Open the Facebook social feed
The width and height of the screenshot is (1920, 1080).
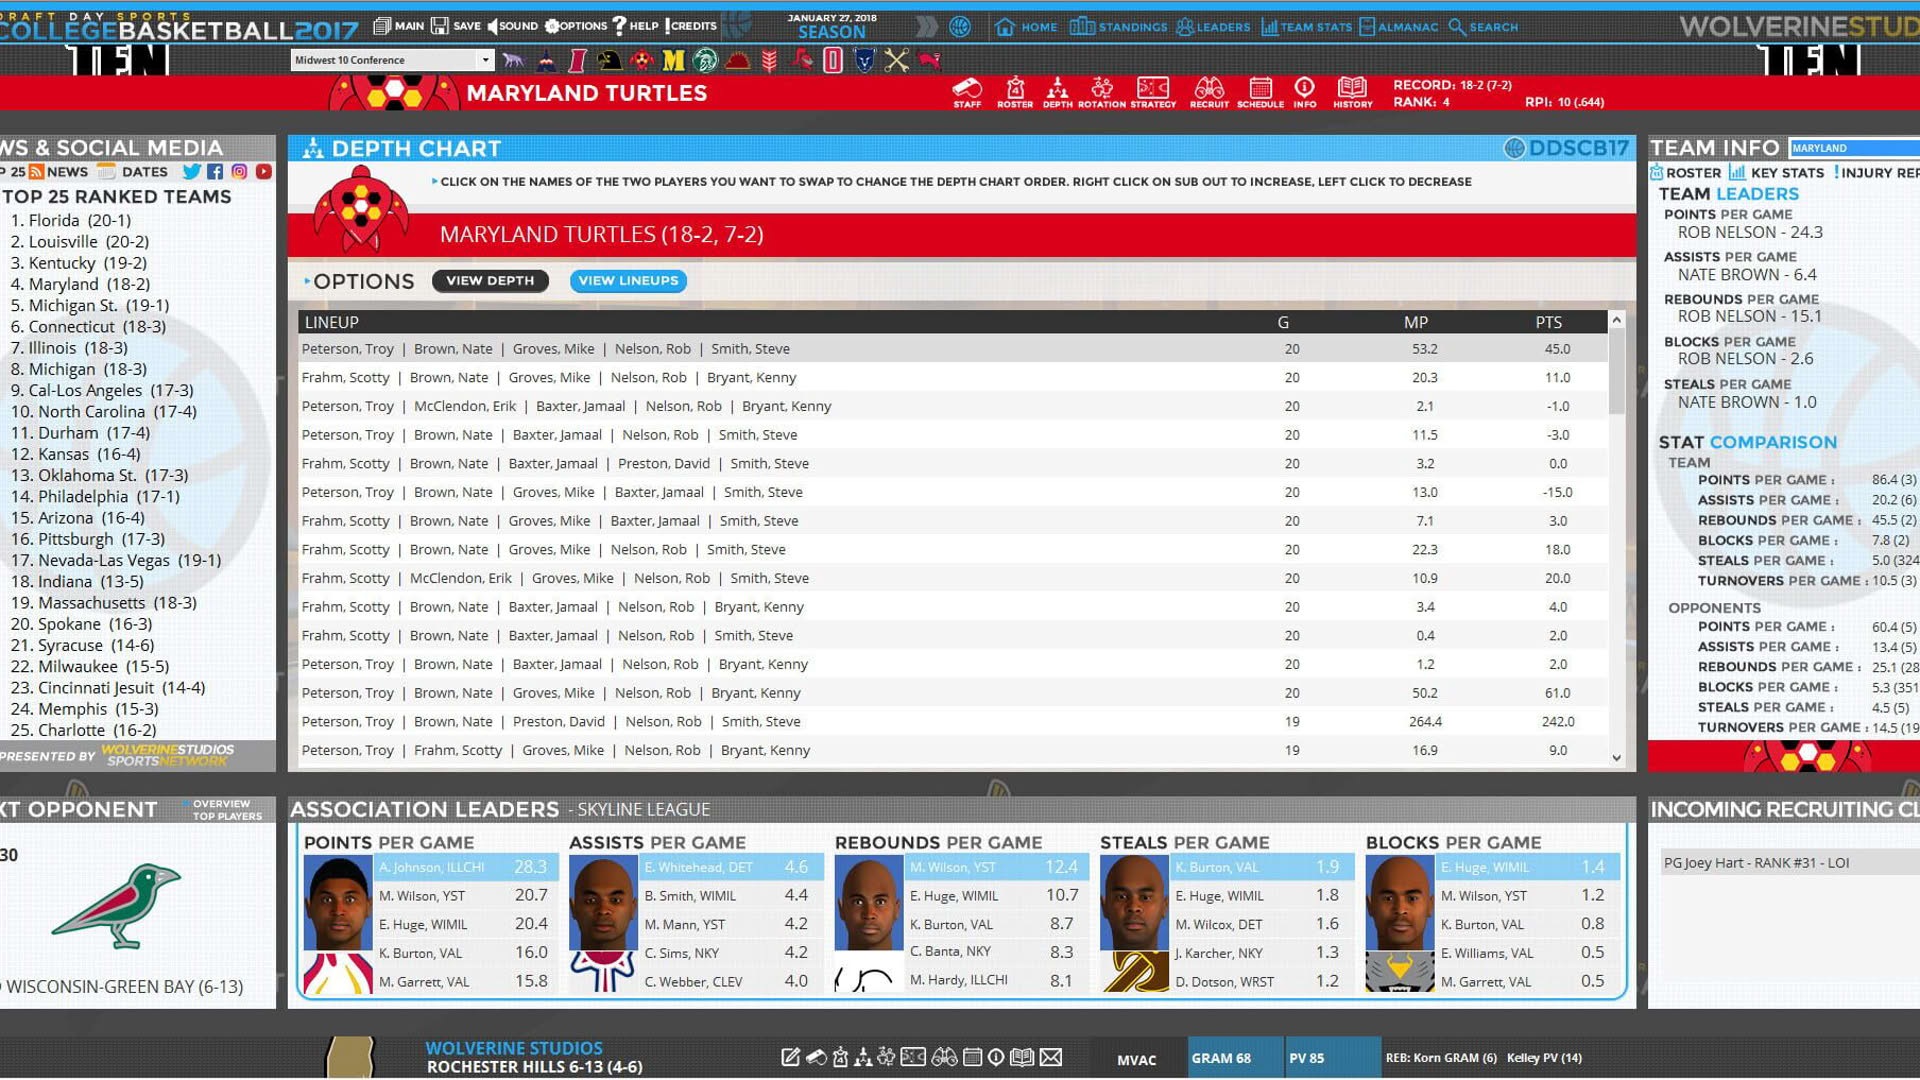tap(215, 172)
